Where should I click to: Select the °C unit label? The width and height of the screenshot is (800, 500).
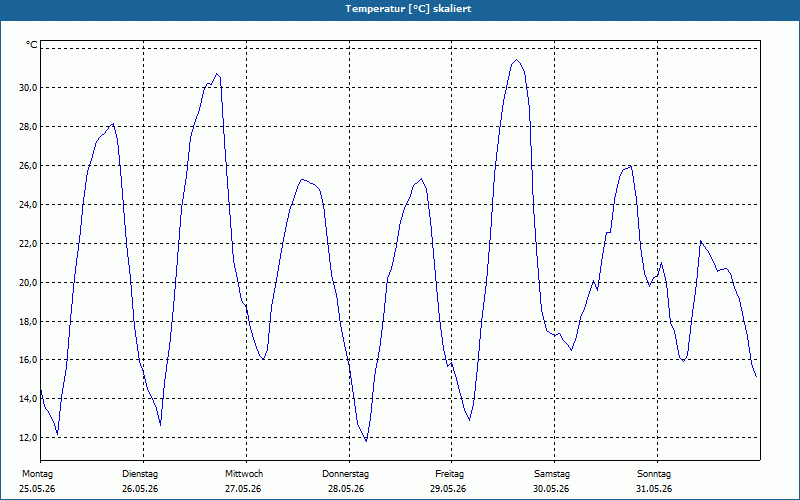(32, 45)
